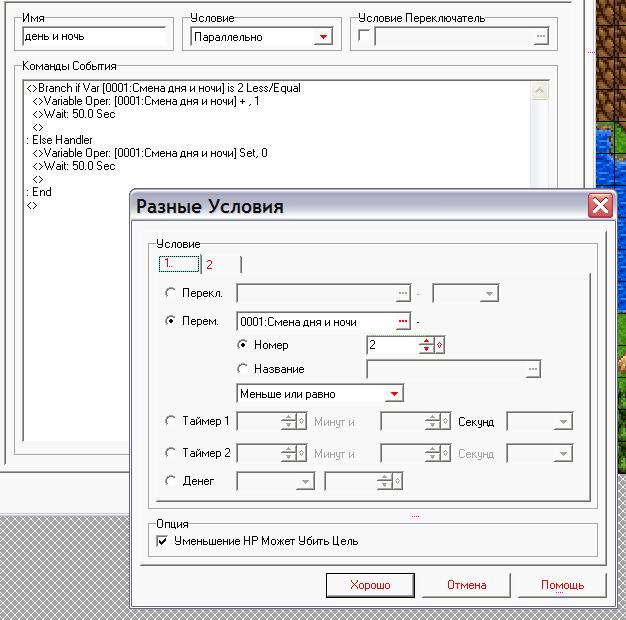Screen dimensions: 626x620
Task: Enable the Условие Переключатель checkbox
Action: (x=364, y=37)
